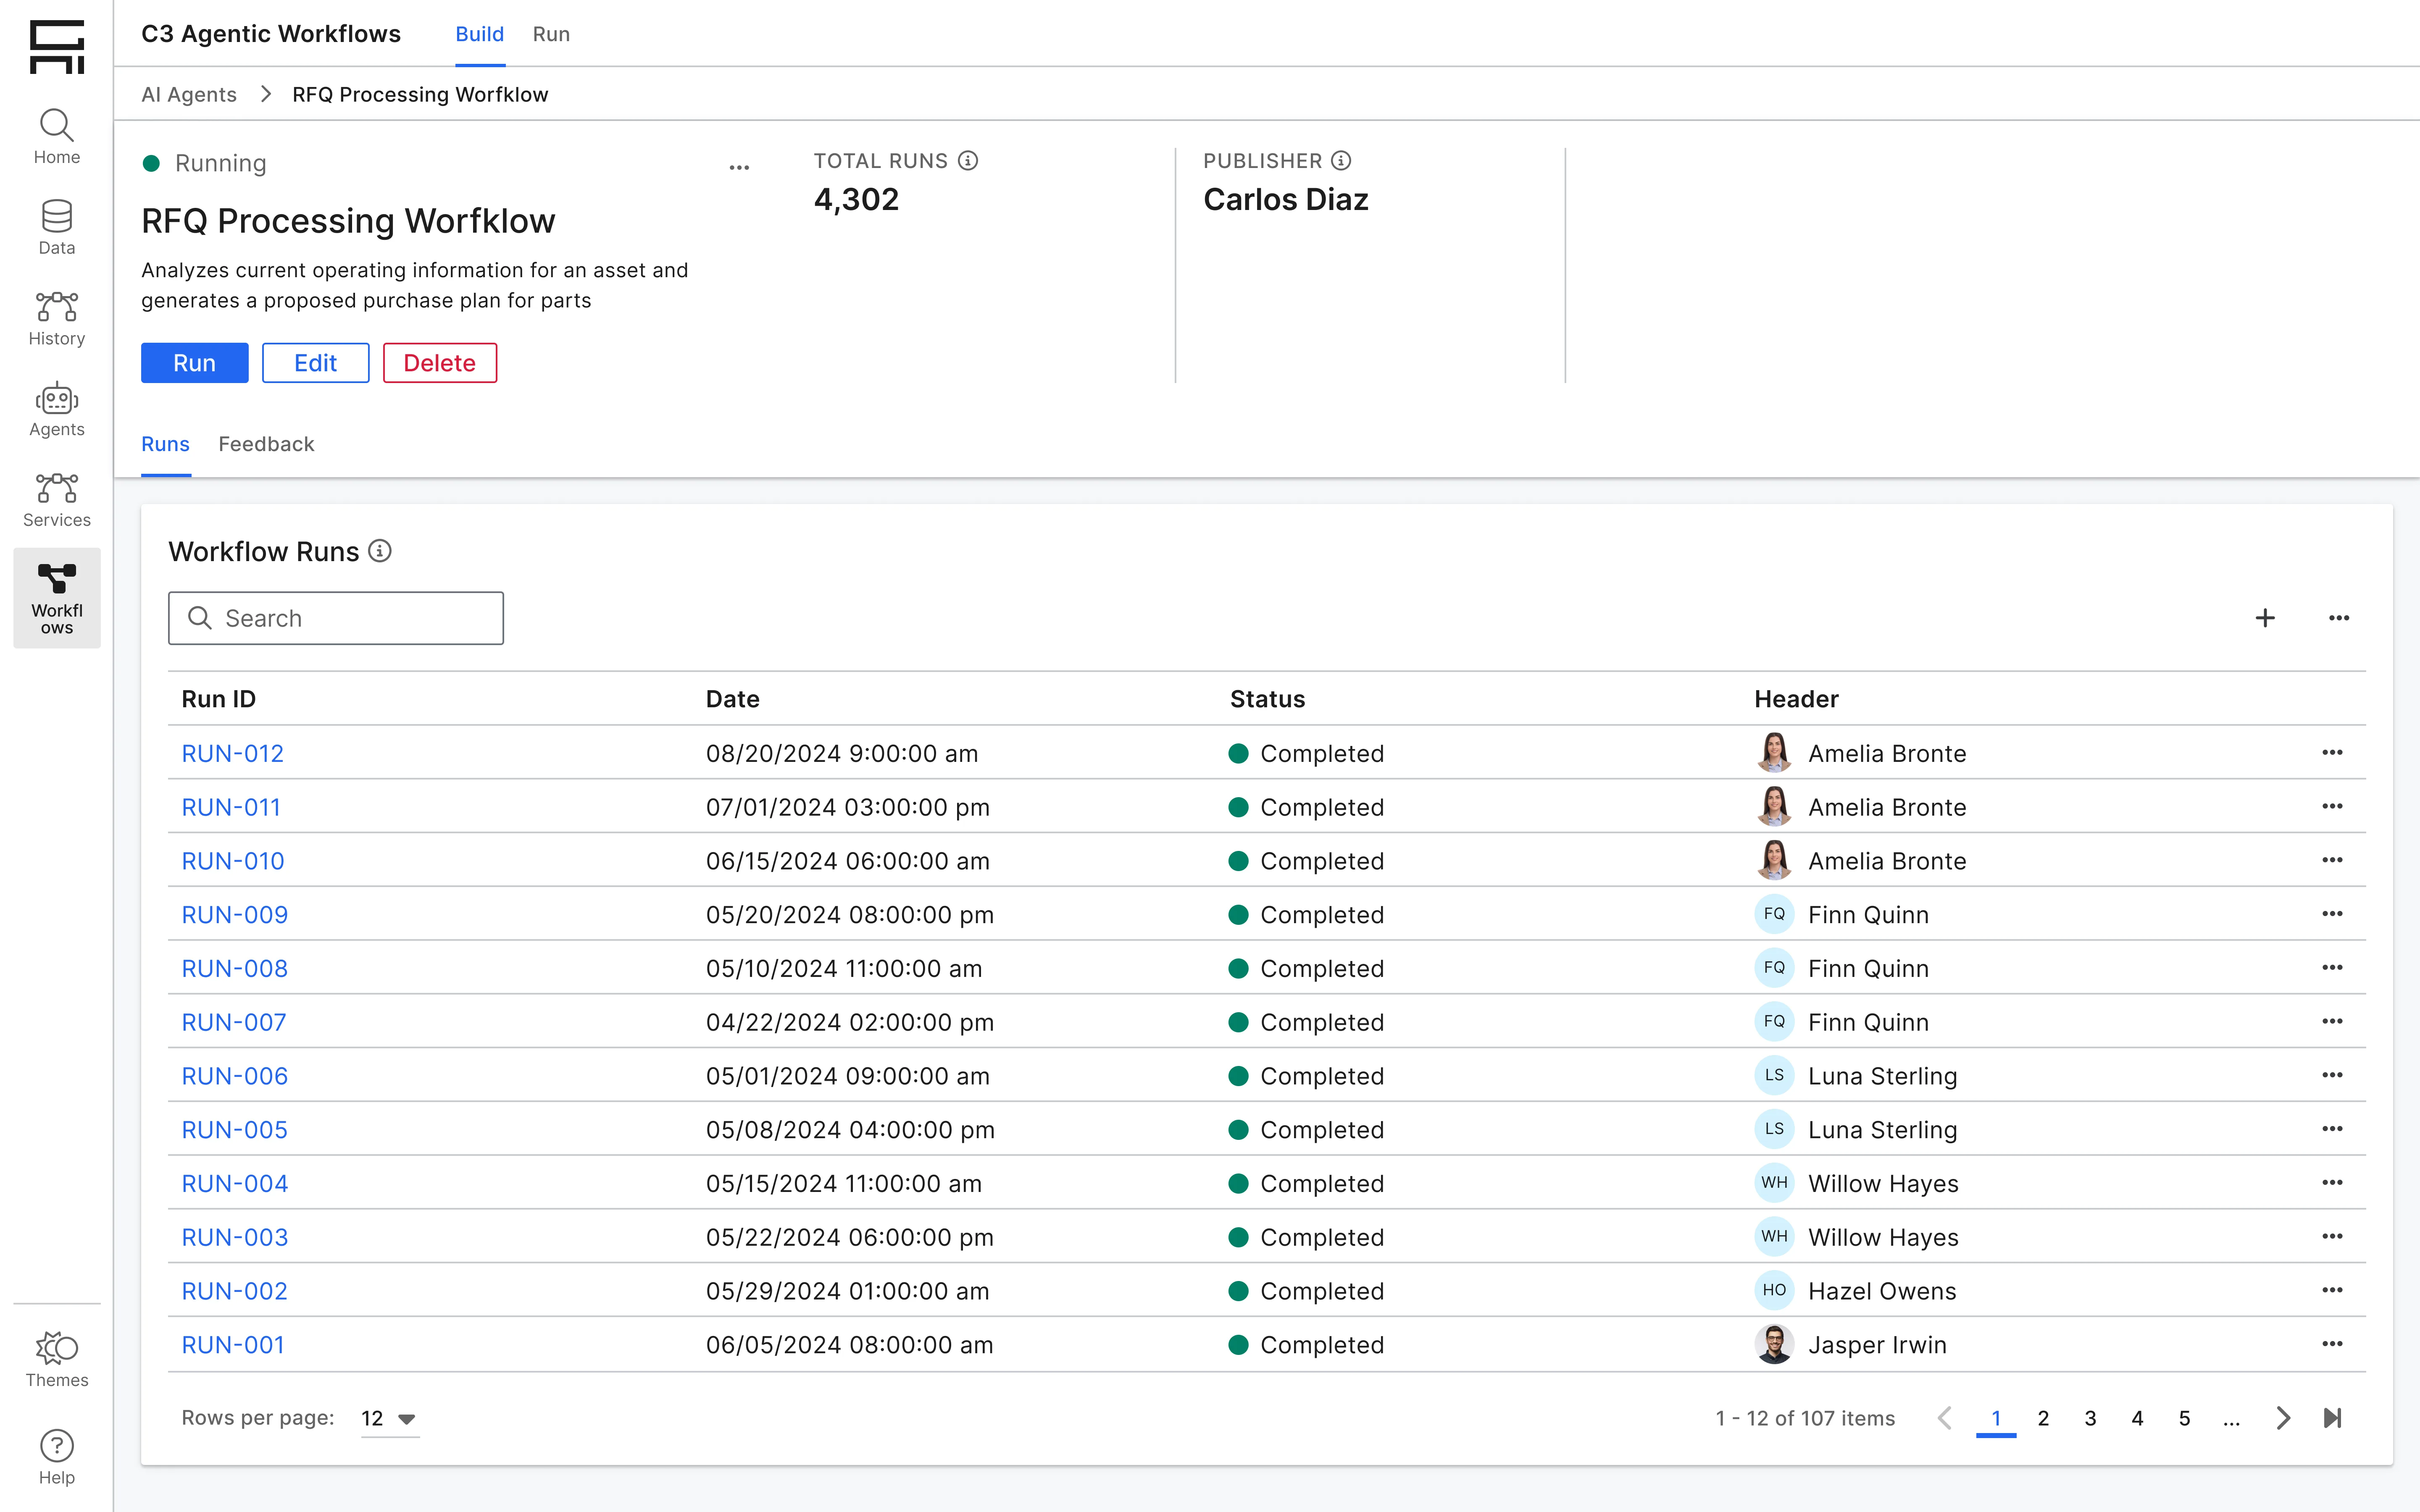Go to page 2

point(2043,1418)
